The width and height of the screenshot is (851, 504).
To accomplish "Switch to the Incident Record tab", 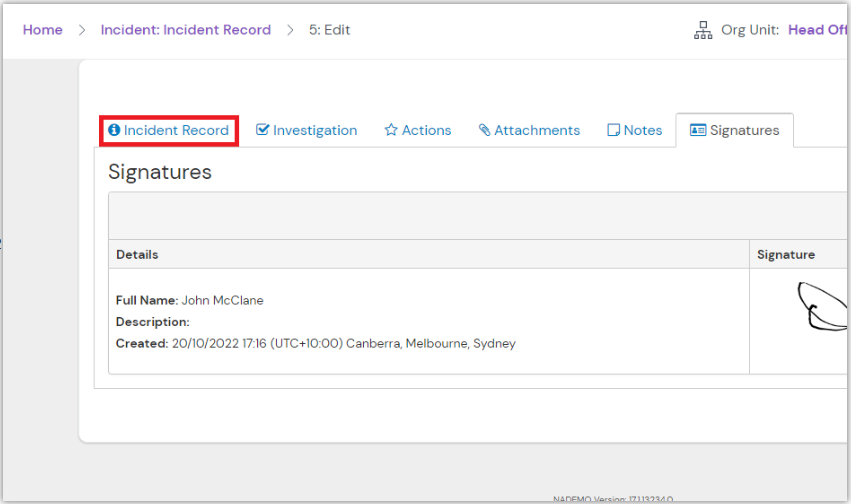I will click(x=176, y=130).
